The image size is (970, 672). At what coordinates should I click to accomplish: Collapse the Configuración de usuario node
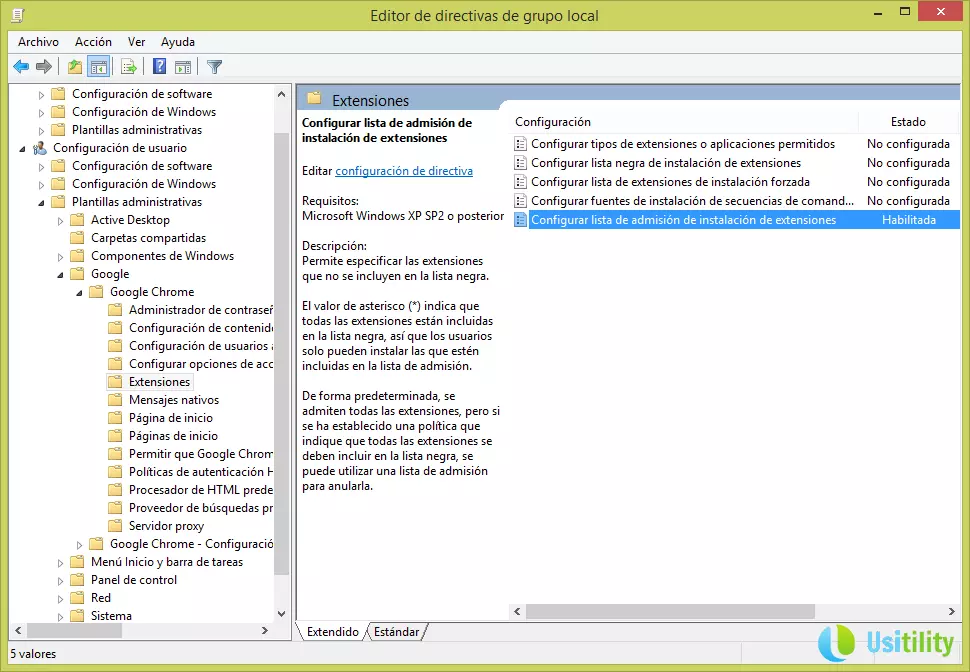click(23, 148)
